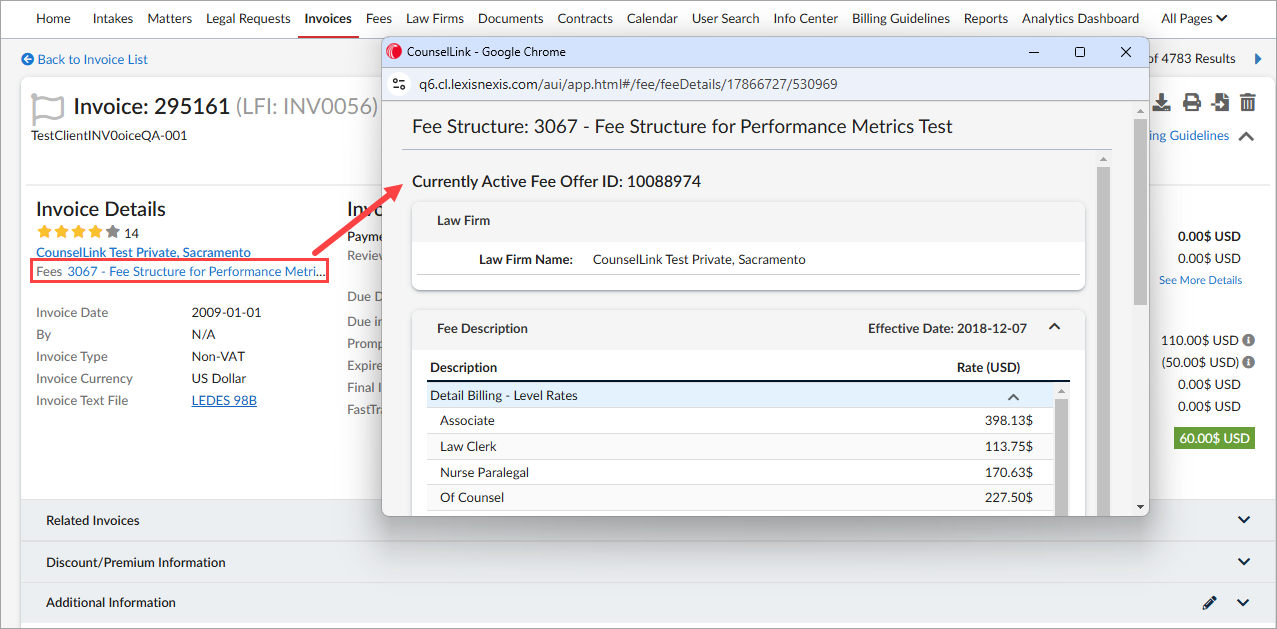Click the fee details inner scrollbar
Viewport: 1277px width, 629px height.
(x=1103, y=340)
